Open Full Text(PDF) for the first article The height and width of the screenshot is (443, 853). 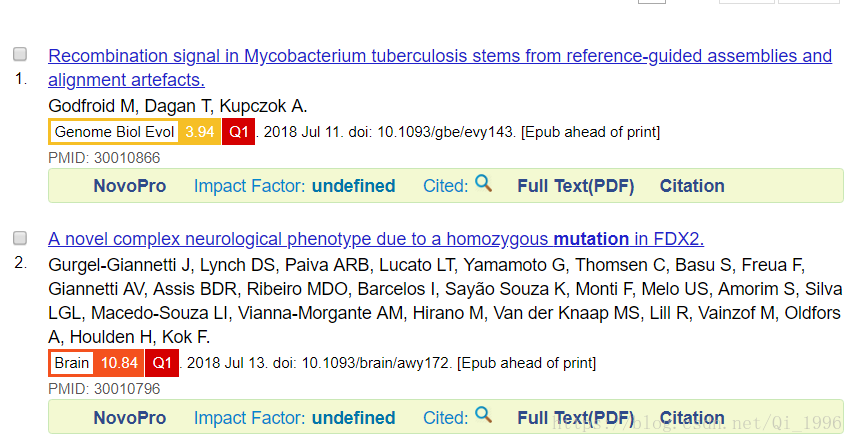[576, 186]
